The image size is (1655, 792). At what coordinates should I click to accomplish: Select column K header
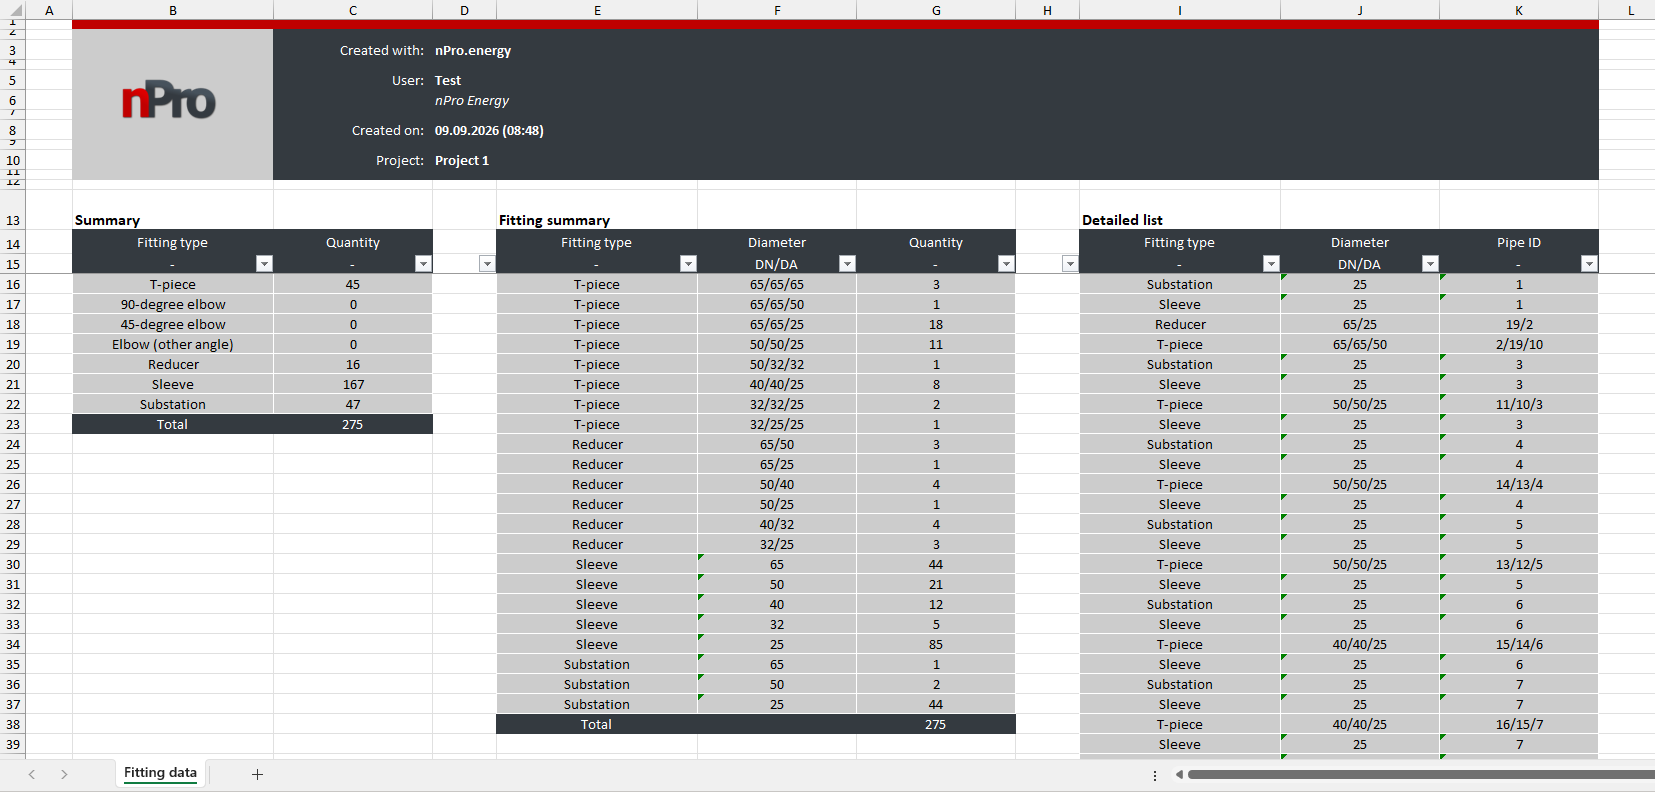[1519, 10]
